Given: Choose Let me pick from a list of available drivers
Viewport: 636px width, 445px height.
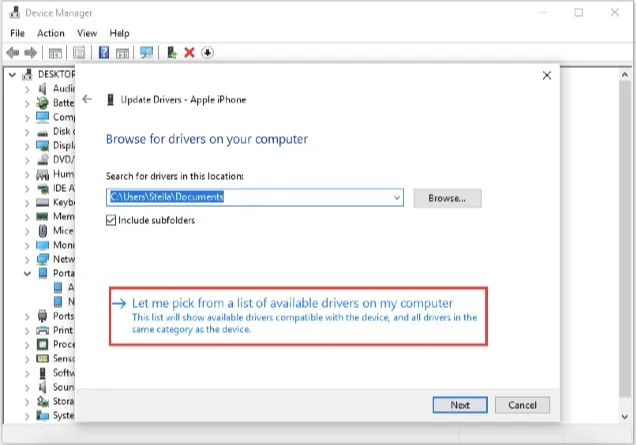Looking at the screenshot, I should tap(299, 316).
